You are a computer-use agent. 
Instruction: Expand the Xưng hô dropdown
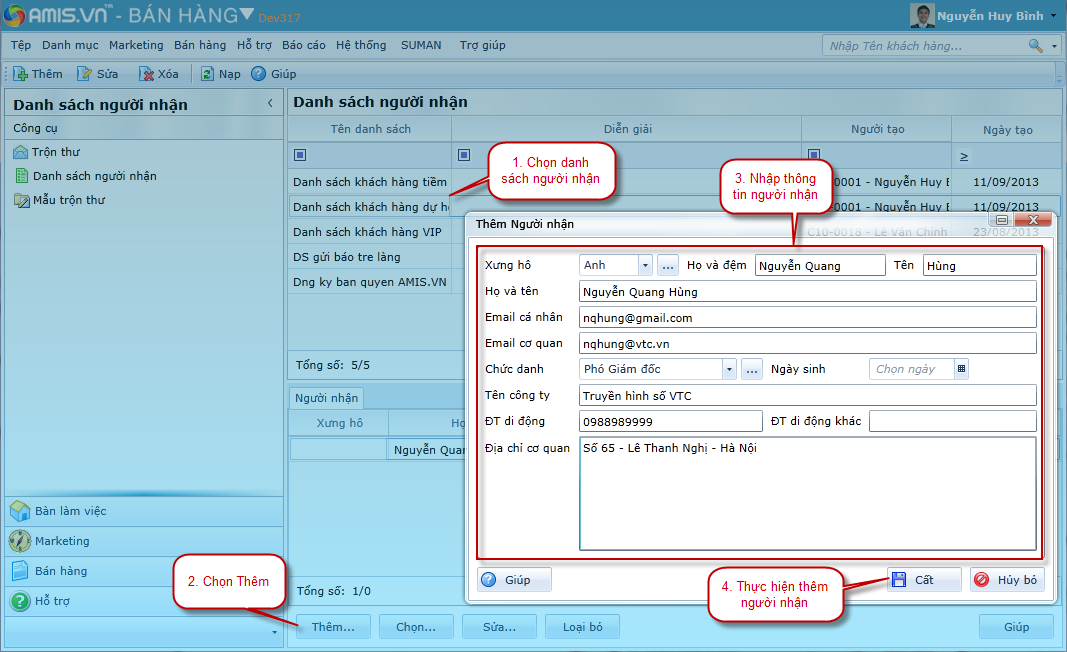pos(645,265)
